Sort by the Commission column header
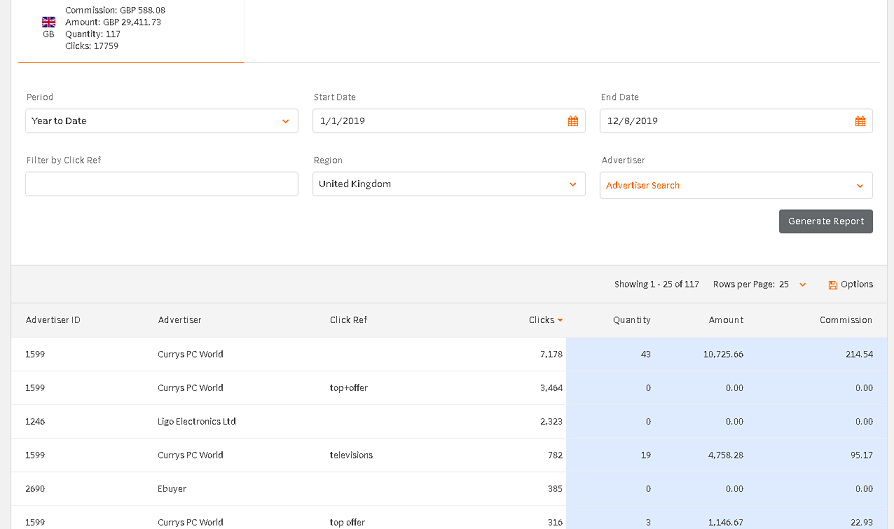Viewport: 894px width, 529px height. (x=845, y=320)
